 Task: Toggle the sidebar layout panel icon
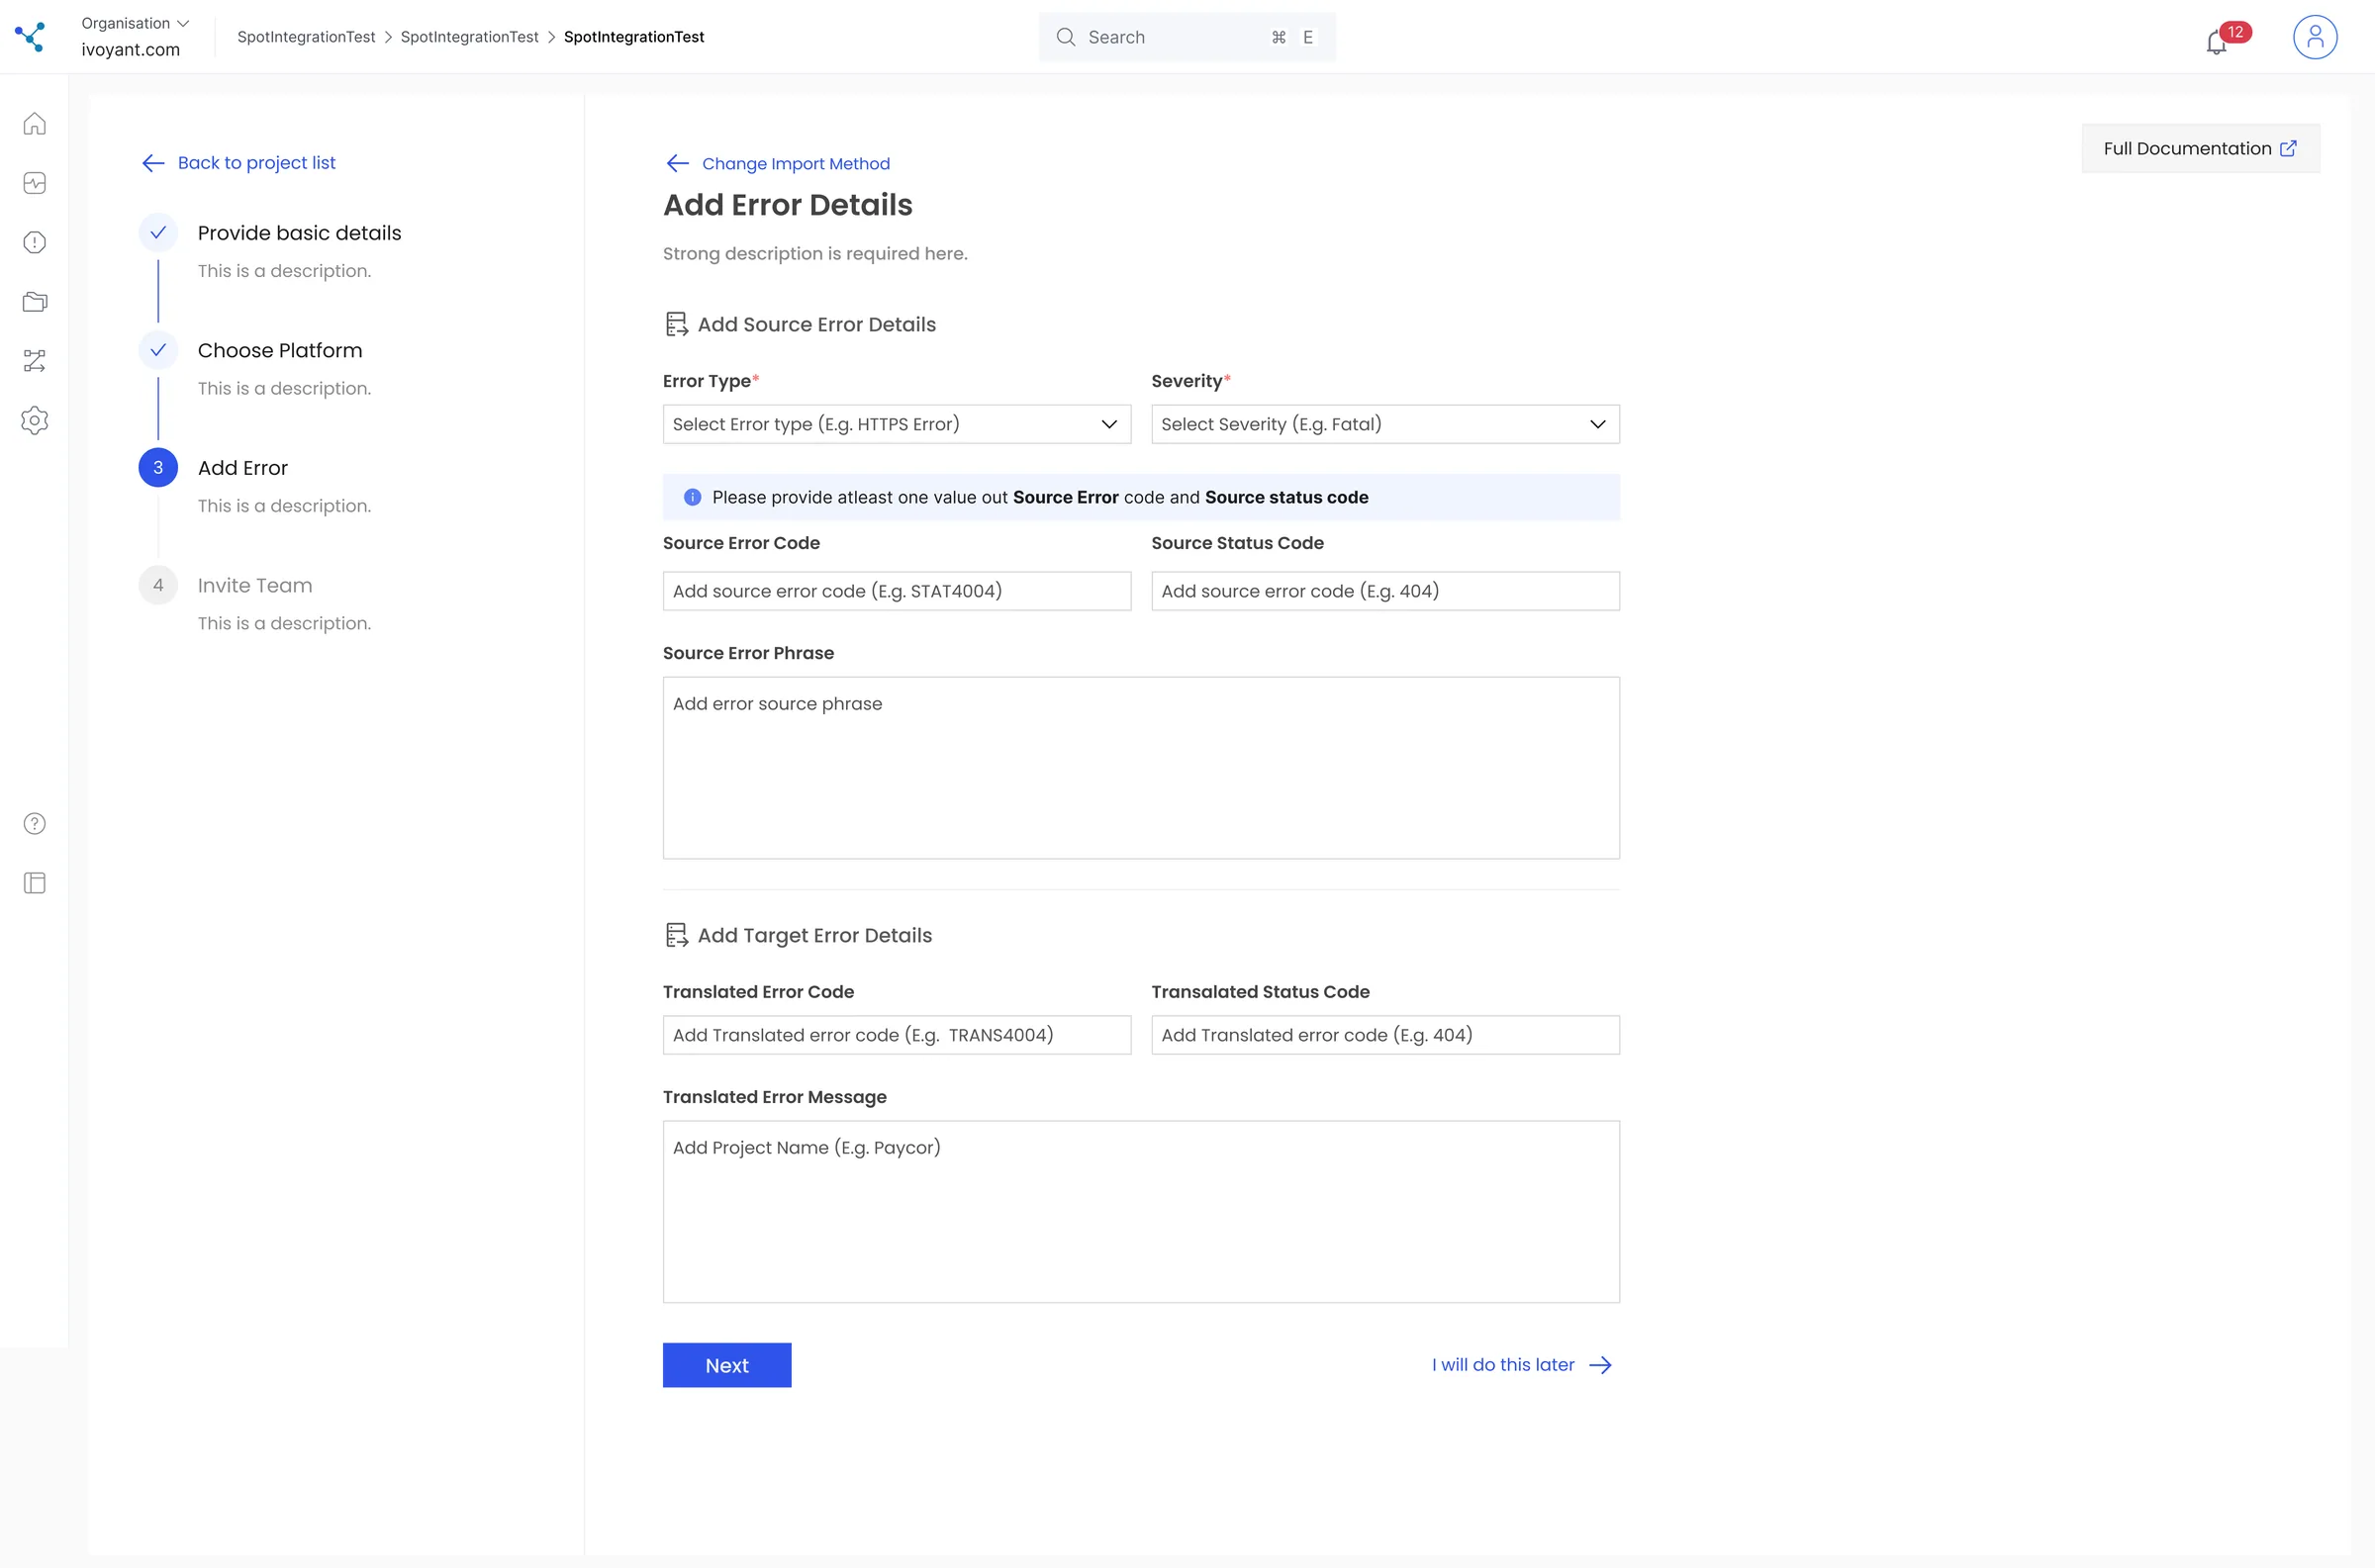coord(35,883)
